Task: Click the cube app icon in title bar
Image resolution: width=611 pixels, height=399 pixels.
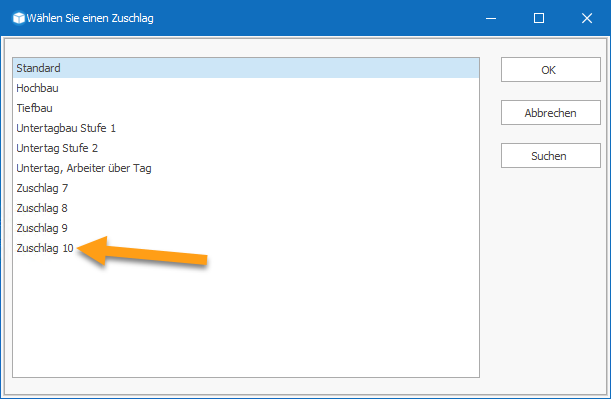Action: pyautogui.click(x=18, y=18)
